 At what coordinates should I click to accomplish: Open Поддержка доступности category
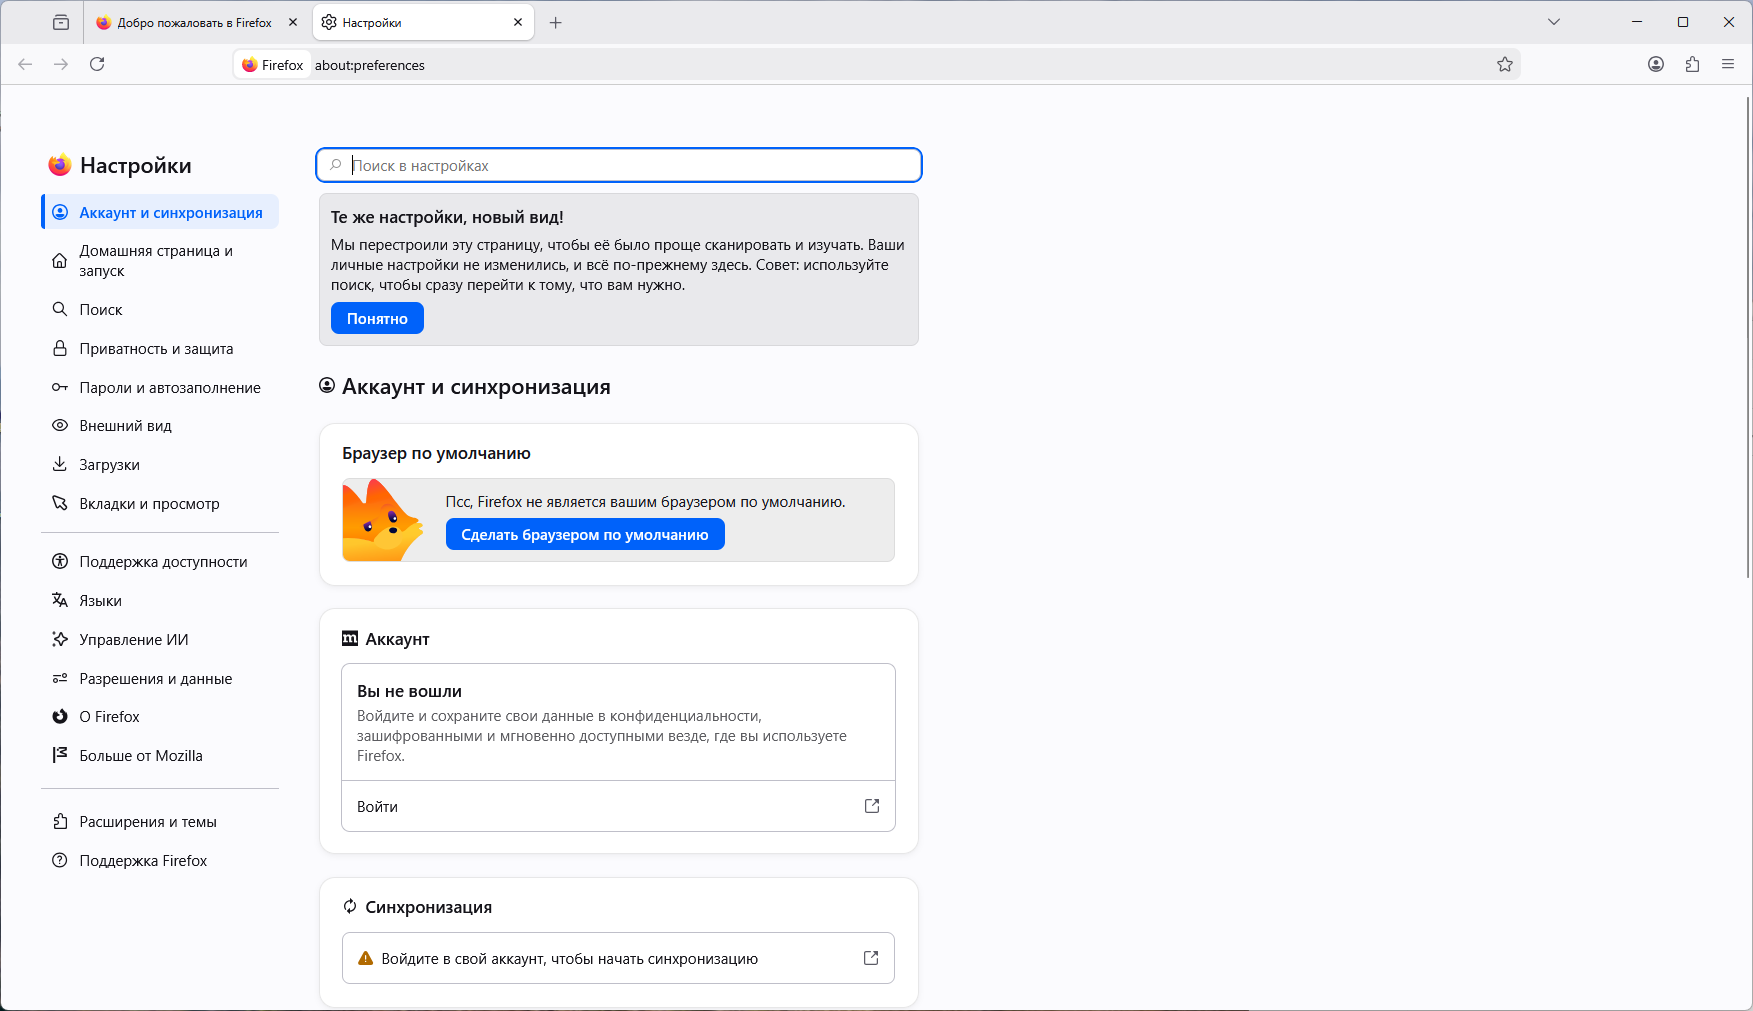(x=160, y=562)
